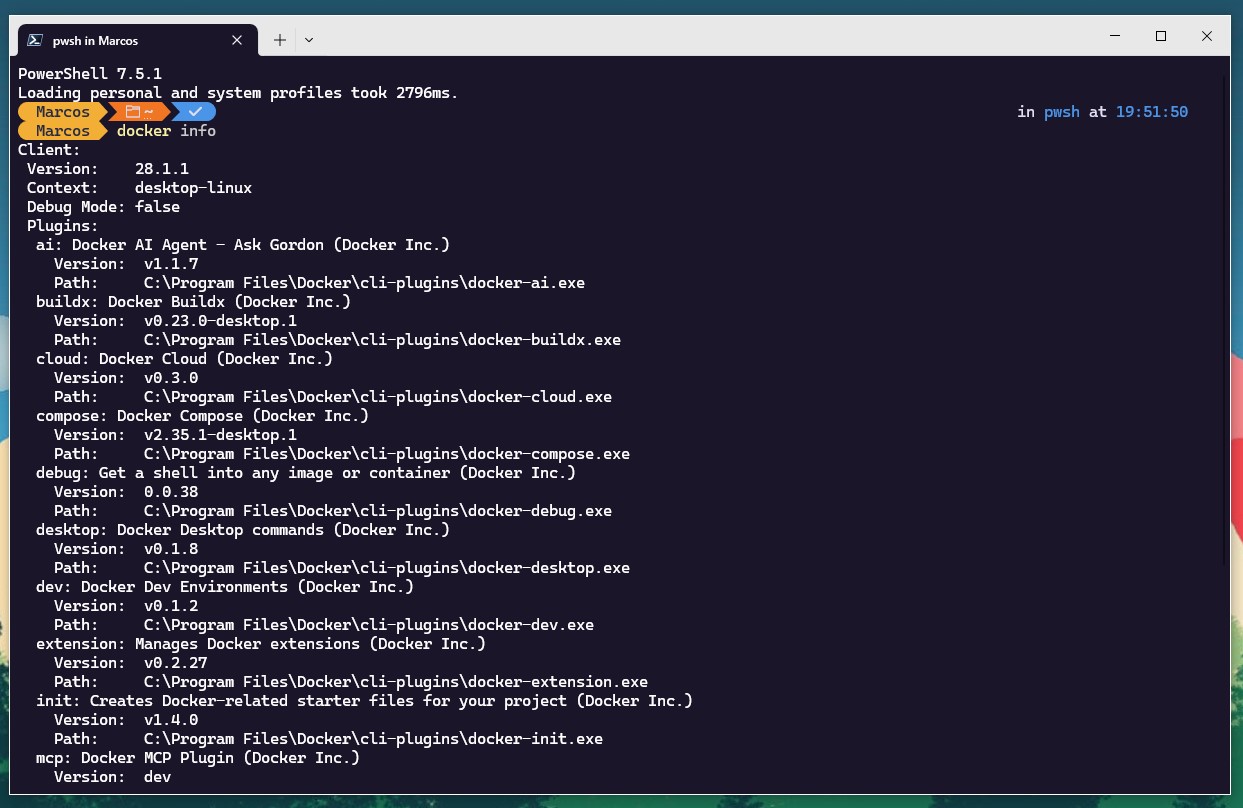This screenshot has height=808, width=1243.
Task: Click version 'v2.35.1-desktop.1' text
Action: 220,435
